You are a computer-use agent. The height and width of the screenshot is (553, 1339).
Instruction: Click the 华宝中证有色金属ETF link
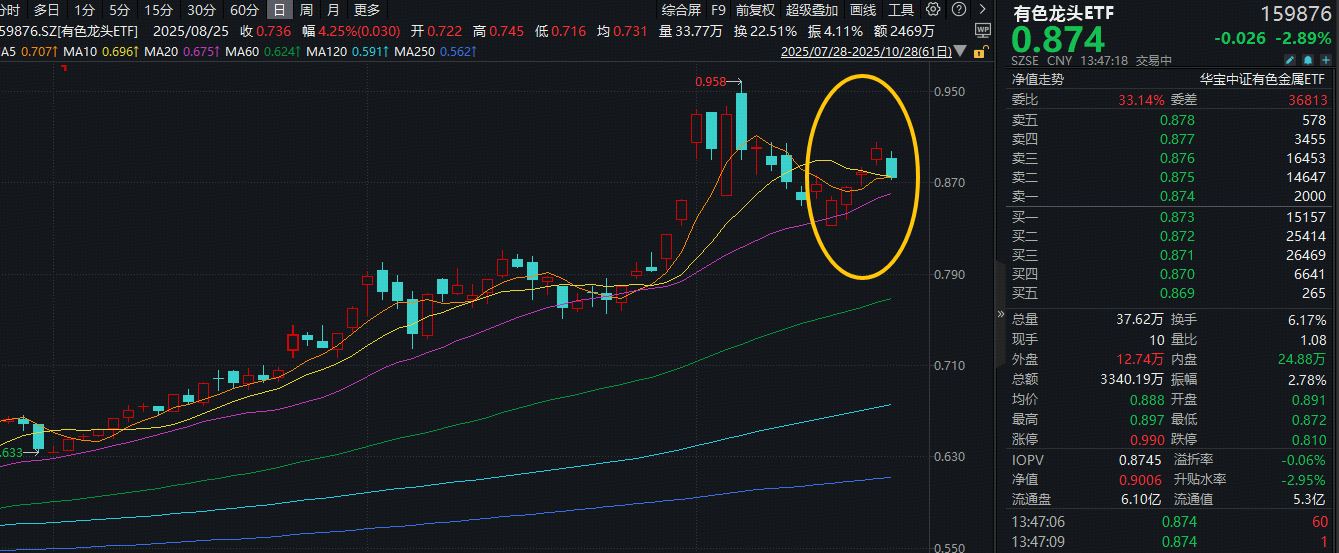(x=1262, y=79)
